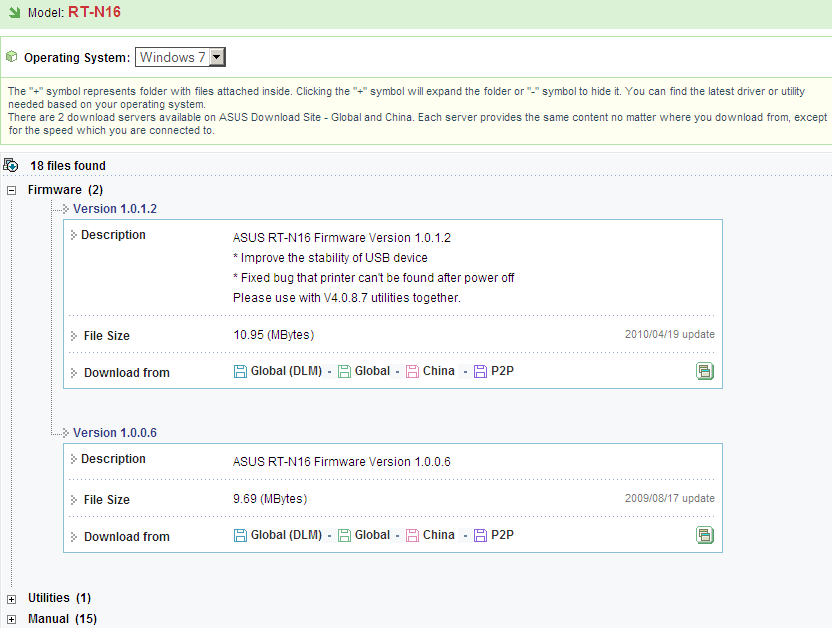
Task: Open the Operating System dropdown
Action: [180, 57]
